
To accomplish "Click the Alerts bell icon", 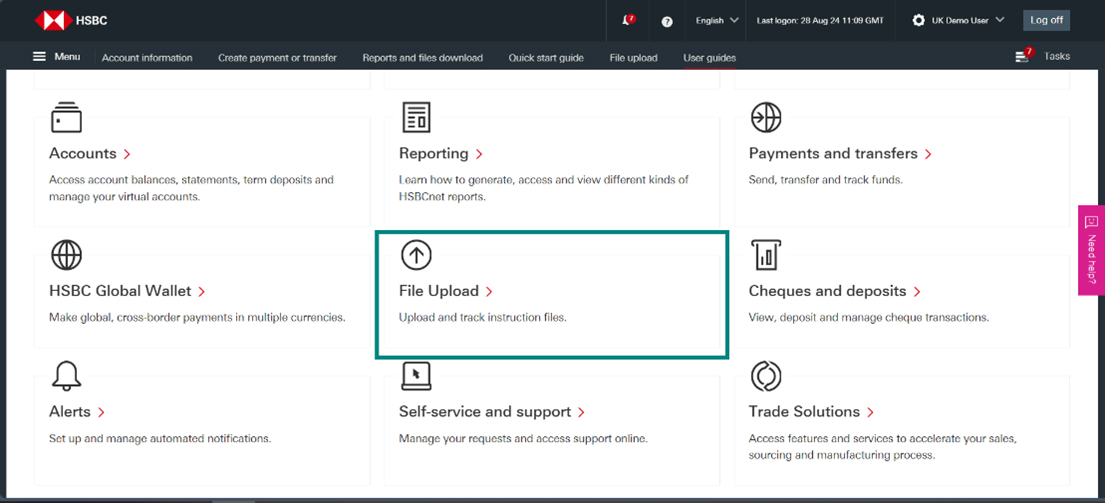I will [x=66, y=376].
